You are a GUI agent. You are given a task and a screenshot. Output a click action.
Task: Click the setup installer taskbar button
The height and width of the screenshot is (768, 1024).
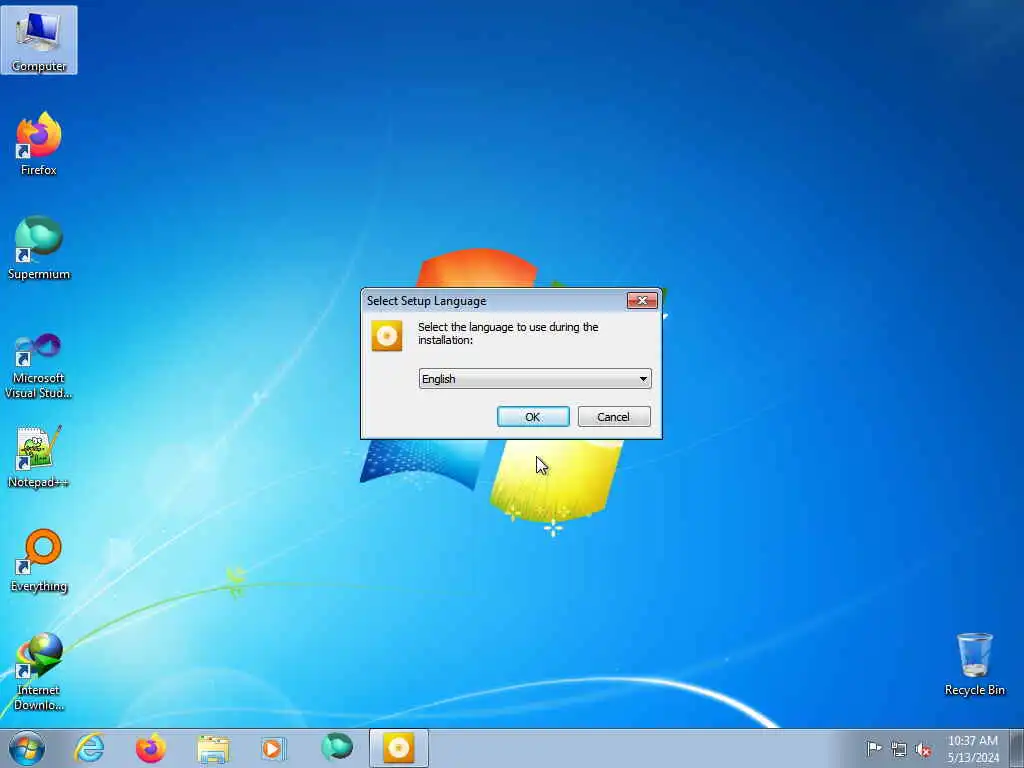tap(398, 748)
